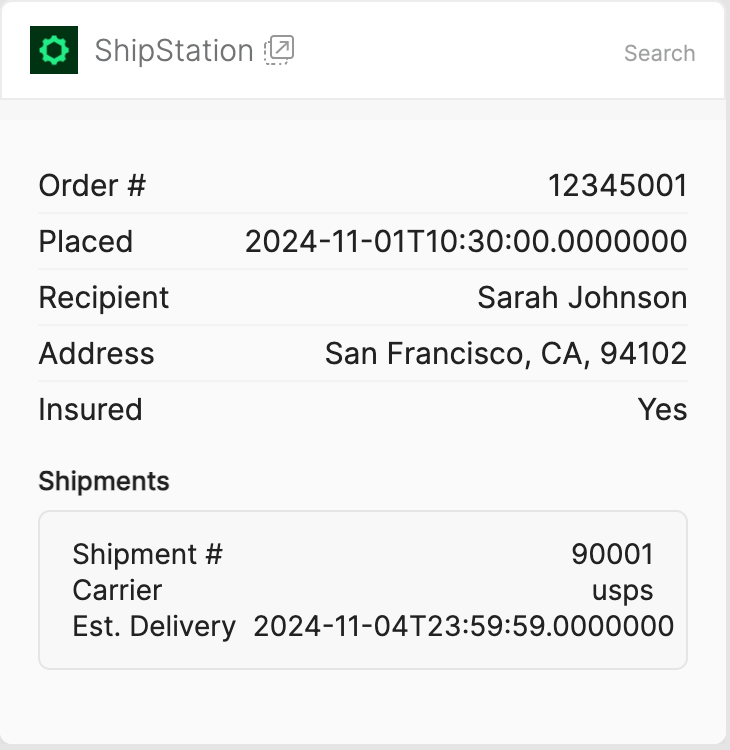Click the Est. Delivery date value

click(x=463, y=626)
